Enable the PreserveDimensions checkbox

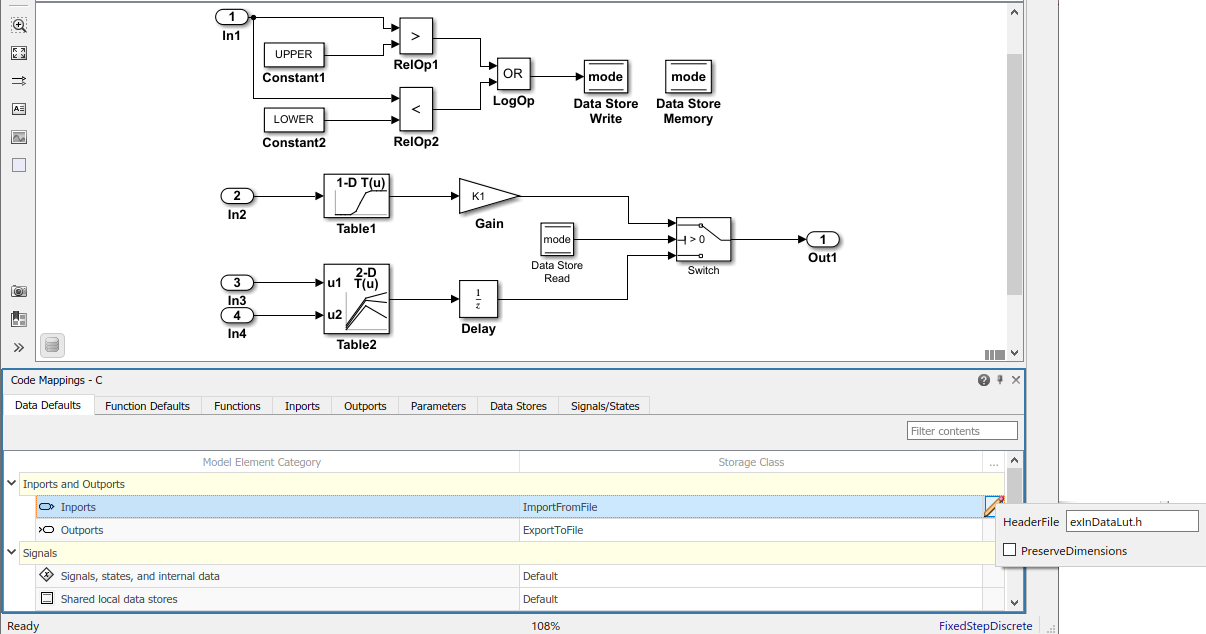pos(1010,550)
